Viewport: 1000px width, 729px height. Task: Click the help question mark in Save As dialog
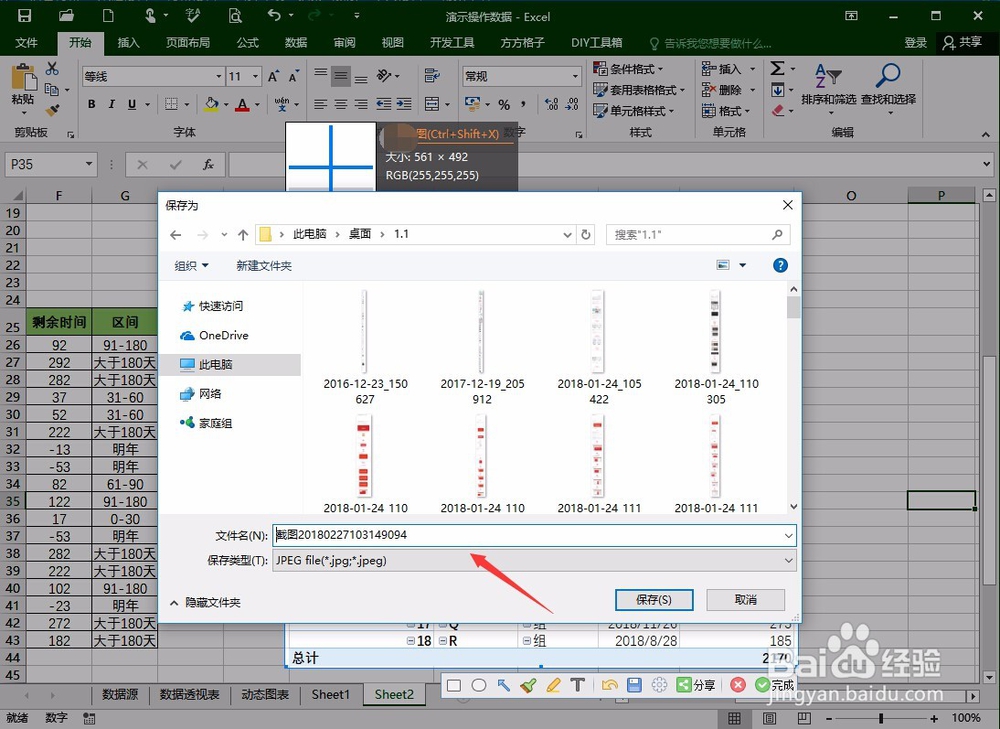pyautogui.click(x=780, y=265)
